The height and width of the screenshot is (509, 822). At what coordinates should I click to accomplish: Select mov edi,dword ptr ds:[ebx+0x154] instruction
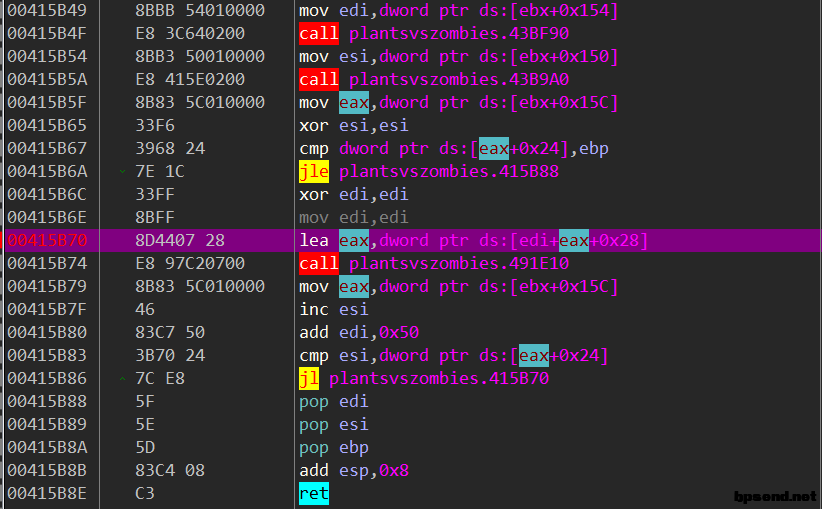click(459, 10)
